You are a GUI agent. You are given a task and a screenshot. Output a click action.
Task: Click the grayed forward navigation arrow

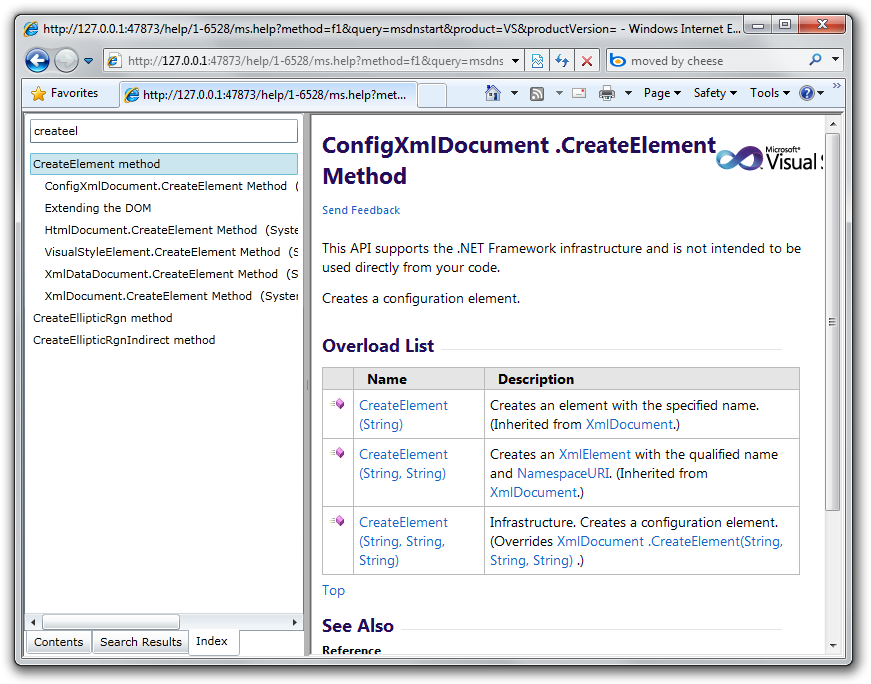pos(65,61)
